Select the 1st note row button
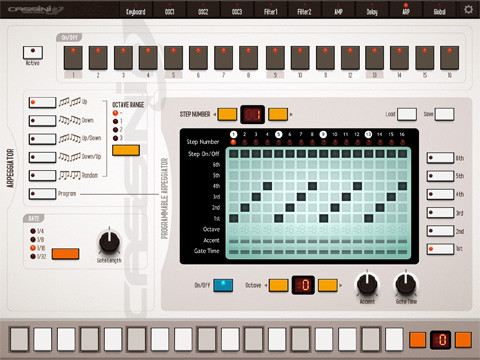This screenshot has height=360, width=480. click(441, 249)
